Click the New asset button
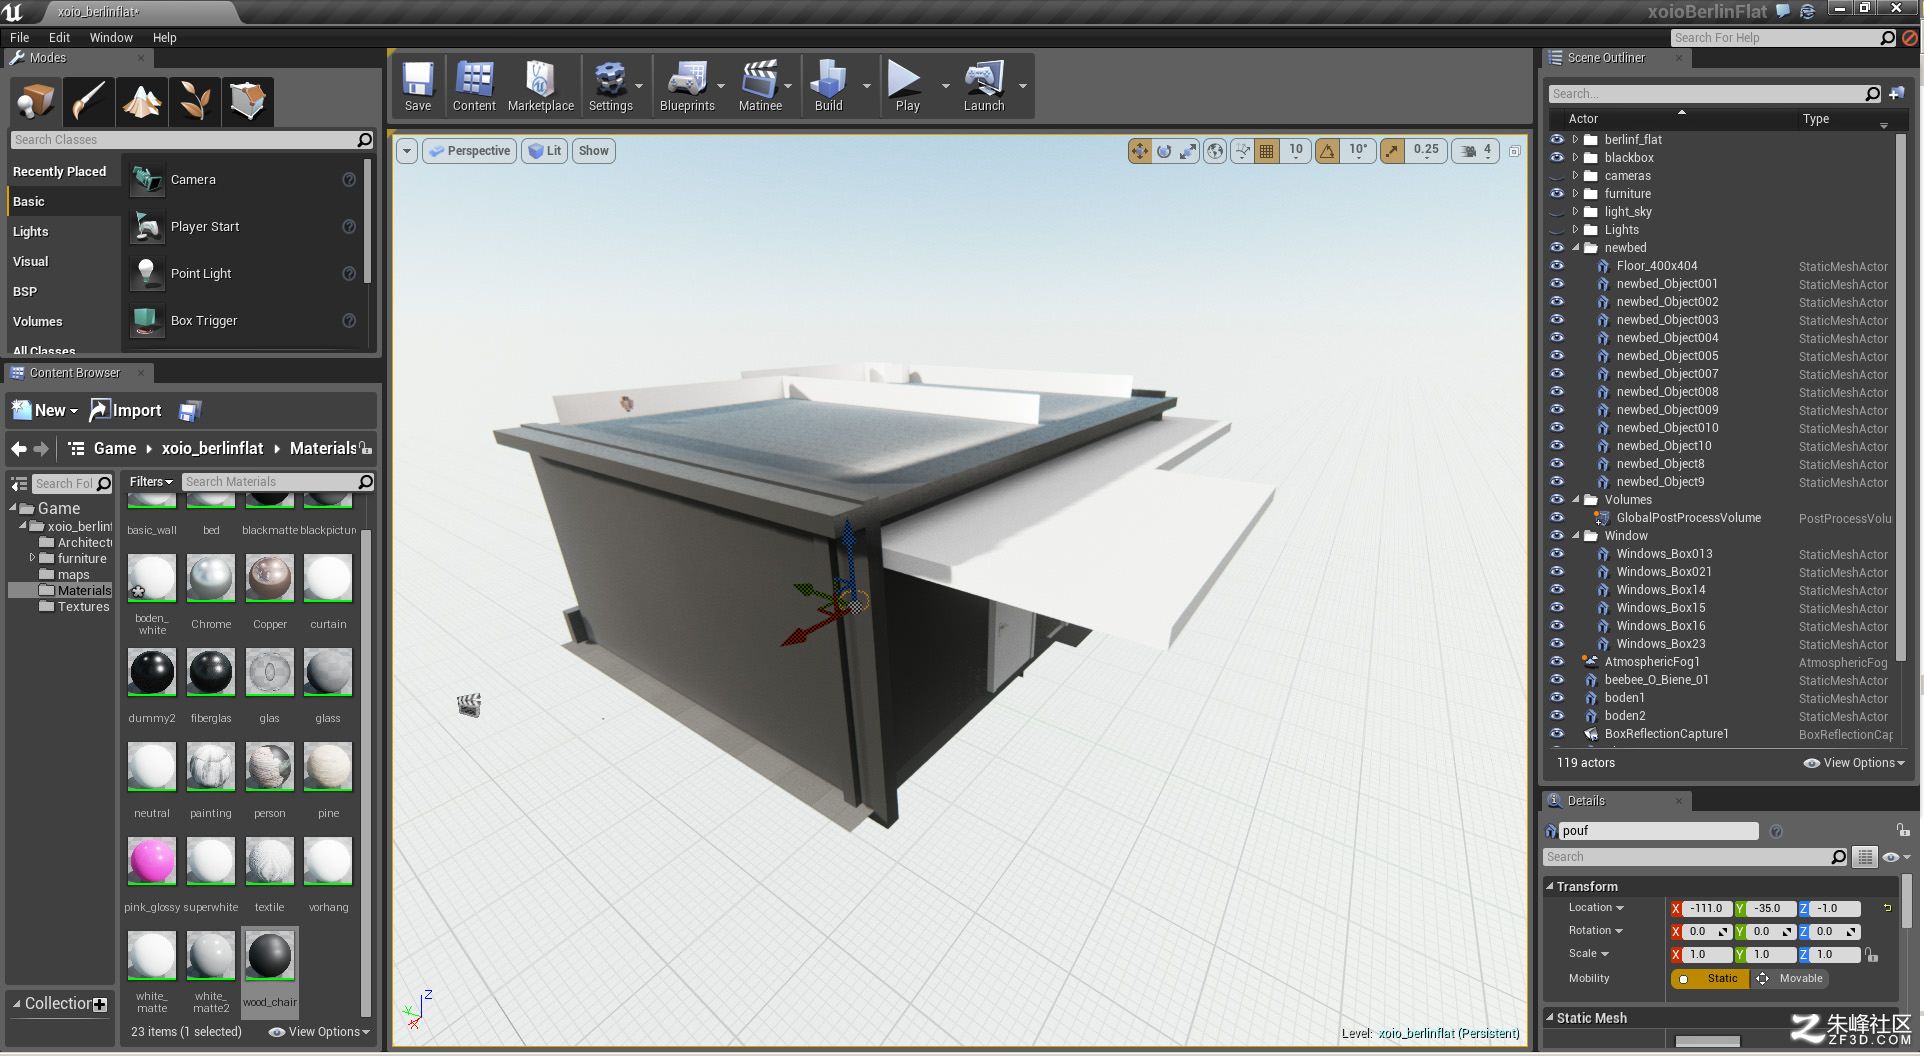The image size is (1924, 1056). [45, 411]
